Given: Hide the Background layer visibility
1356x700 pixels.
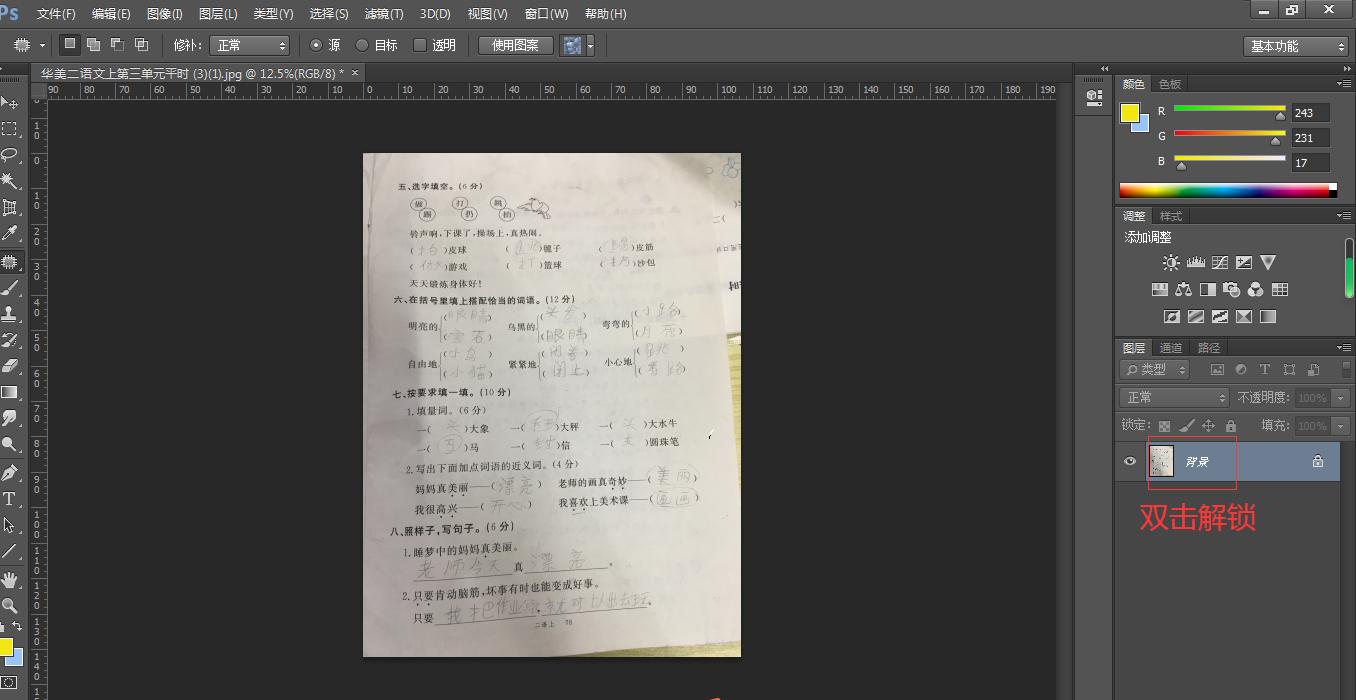Looking at the screenshot, I should [1130, 461].
